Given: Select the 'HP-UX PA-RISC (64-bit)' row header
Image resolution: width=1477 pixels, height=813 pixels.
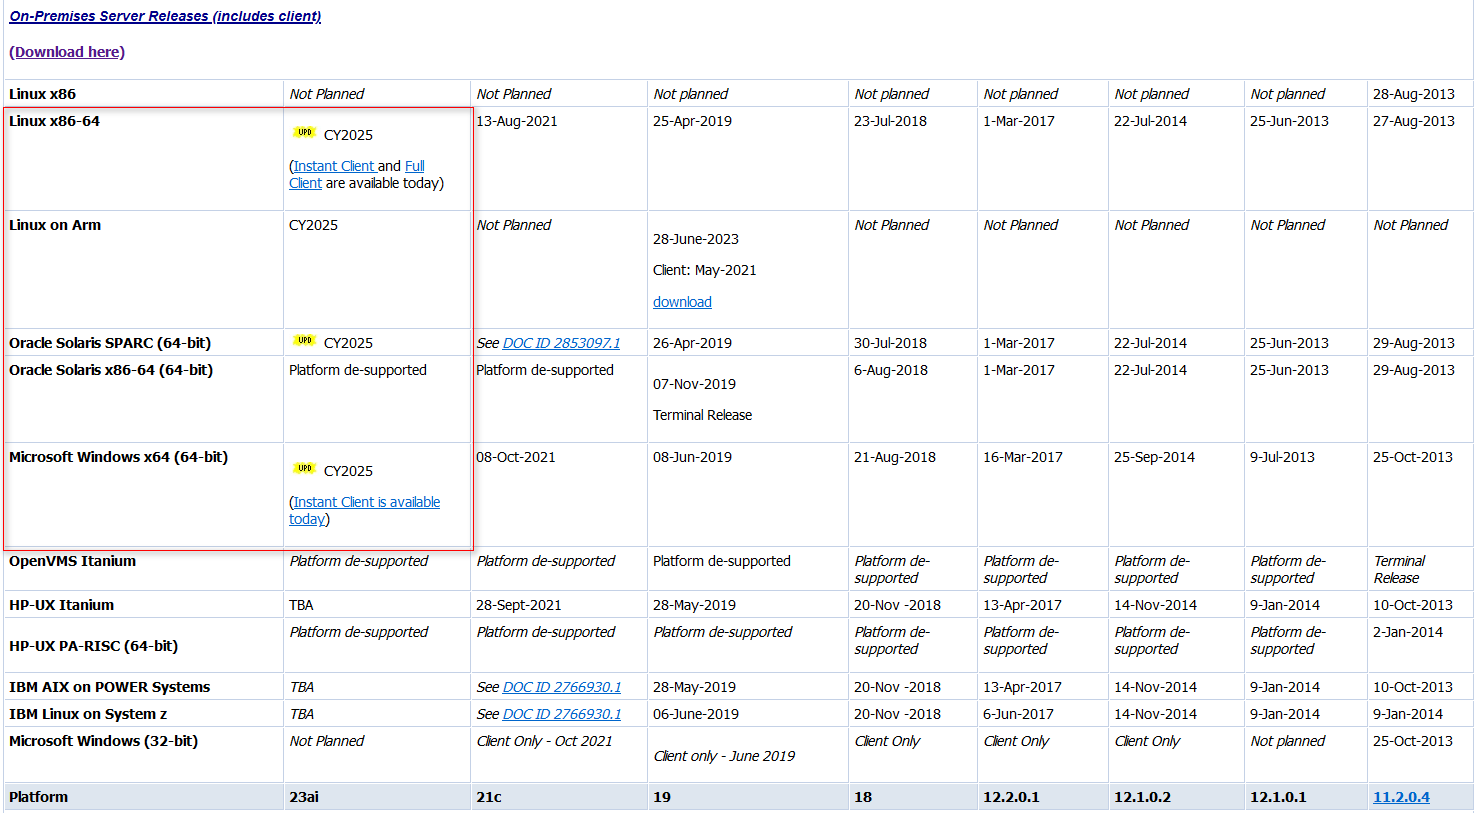Looking at the screenshot, I should tap(93, 646).
